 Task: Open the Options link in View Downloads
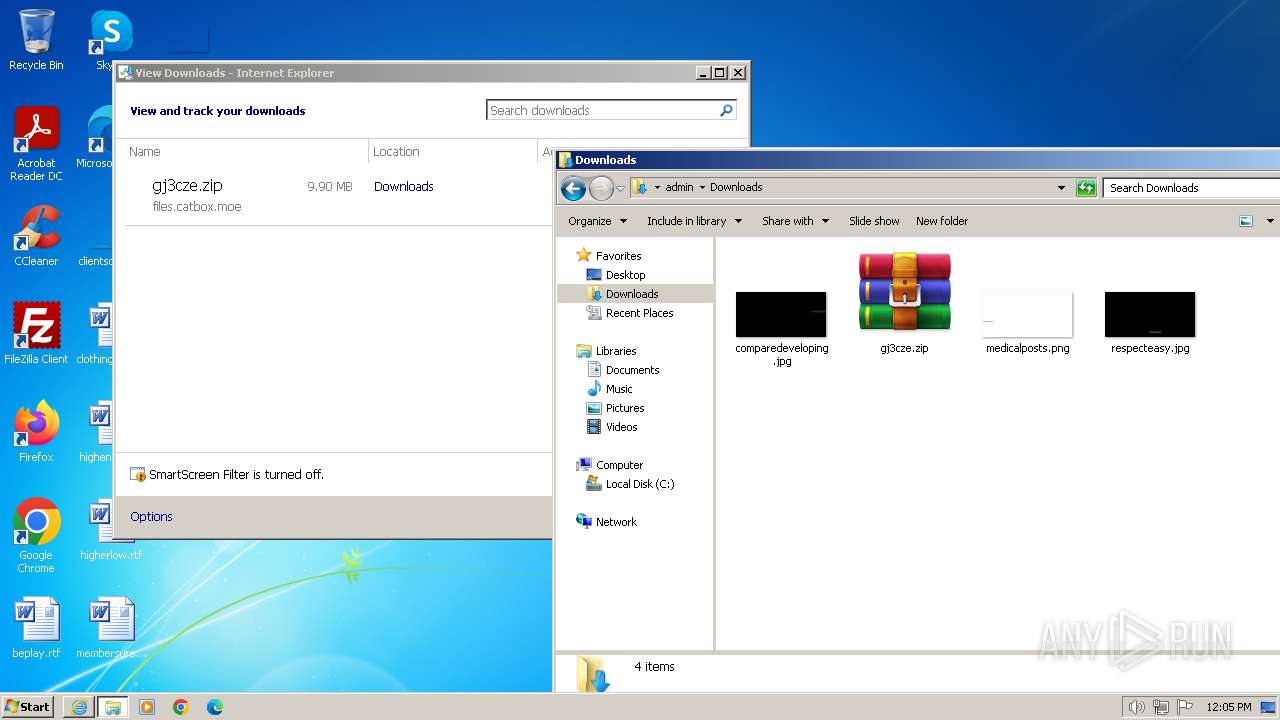coord(151,516)
